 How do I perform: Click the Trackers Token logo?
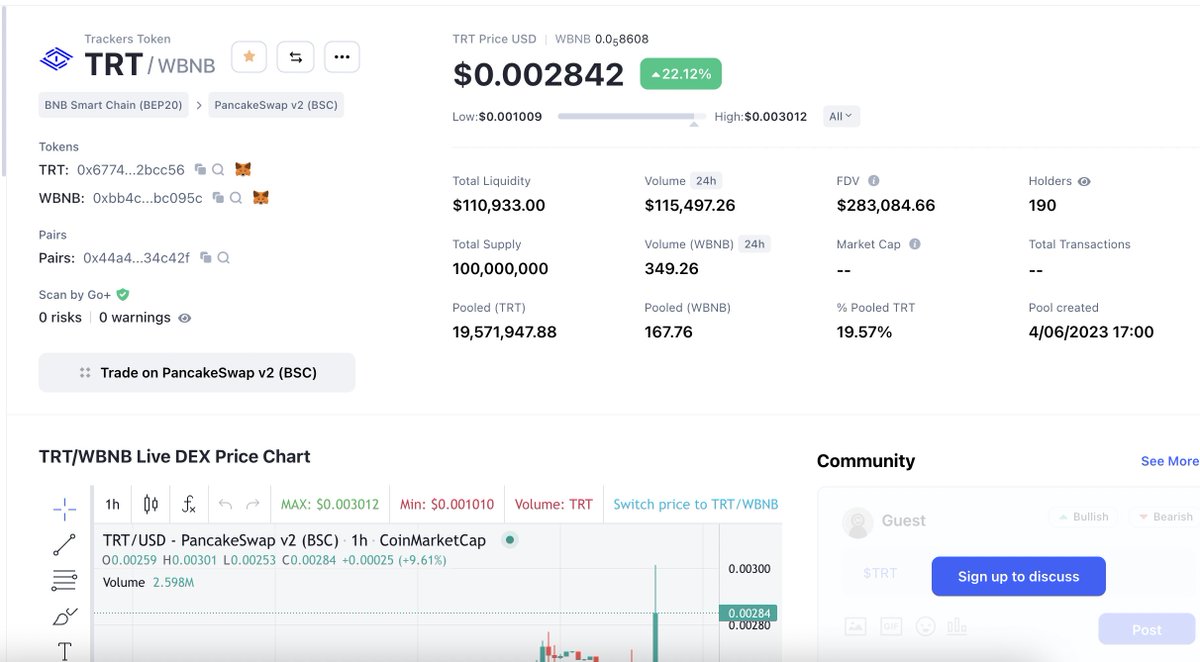[x=56, y=58]
